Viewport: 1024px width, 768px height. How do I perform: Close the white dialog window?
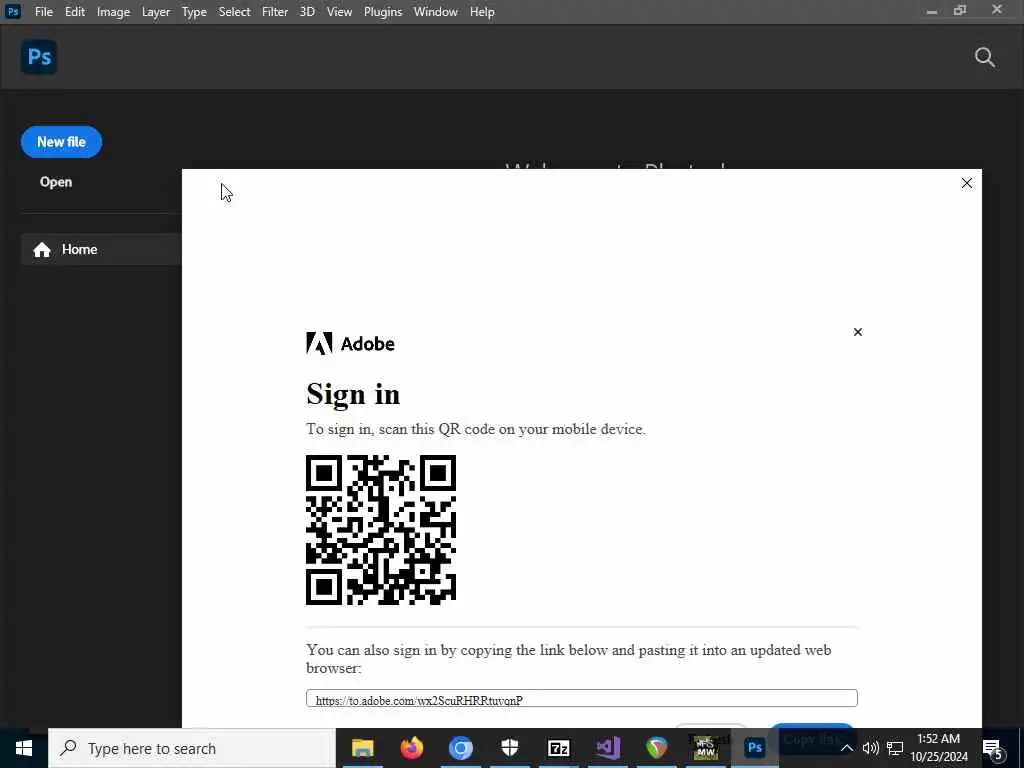pos(967,184)
